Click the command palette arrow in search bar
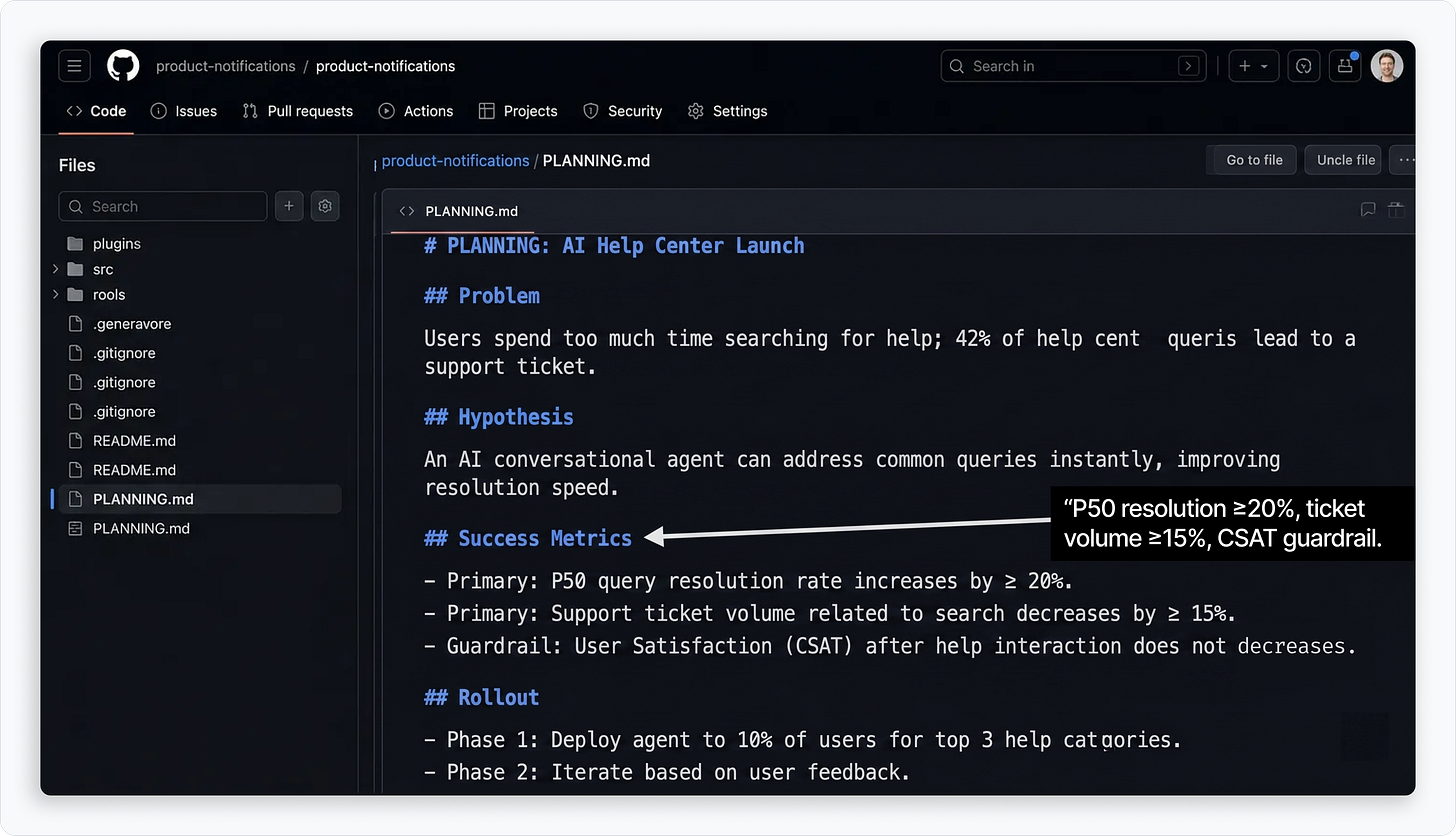This screenshot has height=836, width=1456. coord(1188,66)
